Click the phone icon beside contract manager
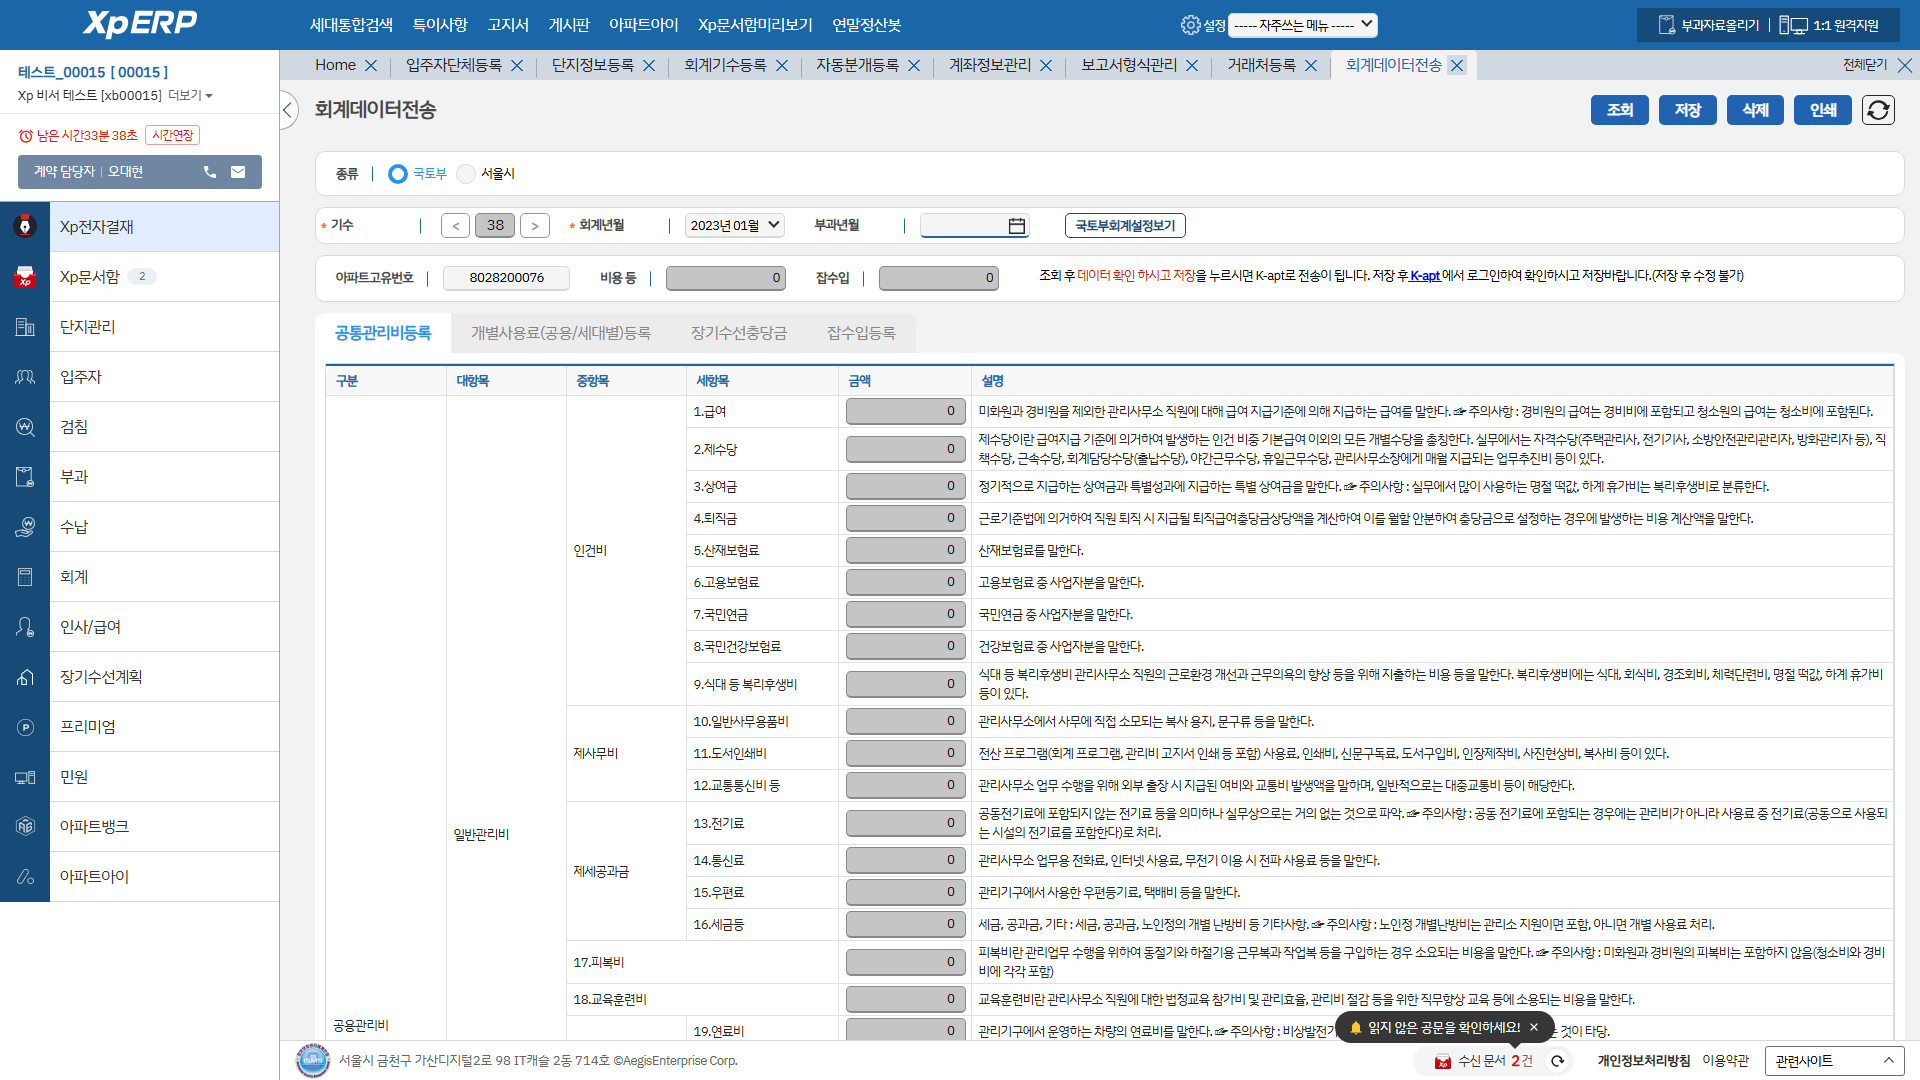Image resolution: width=1920 pixels, height=1080 pixels. pos(210,172)
